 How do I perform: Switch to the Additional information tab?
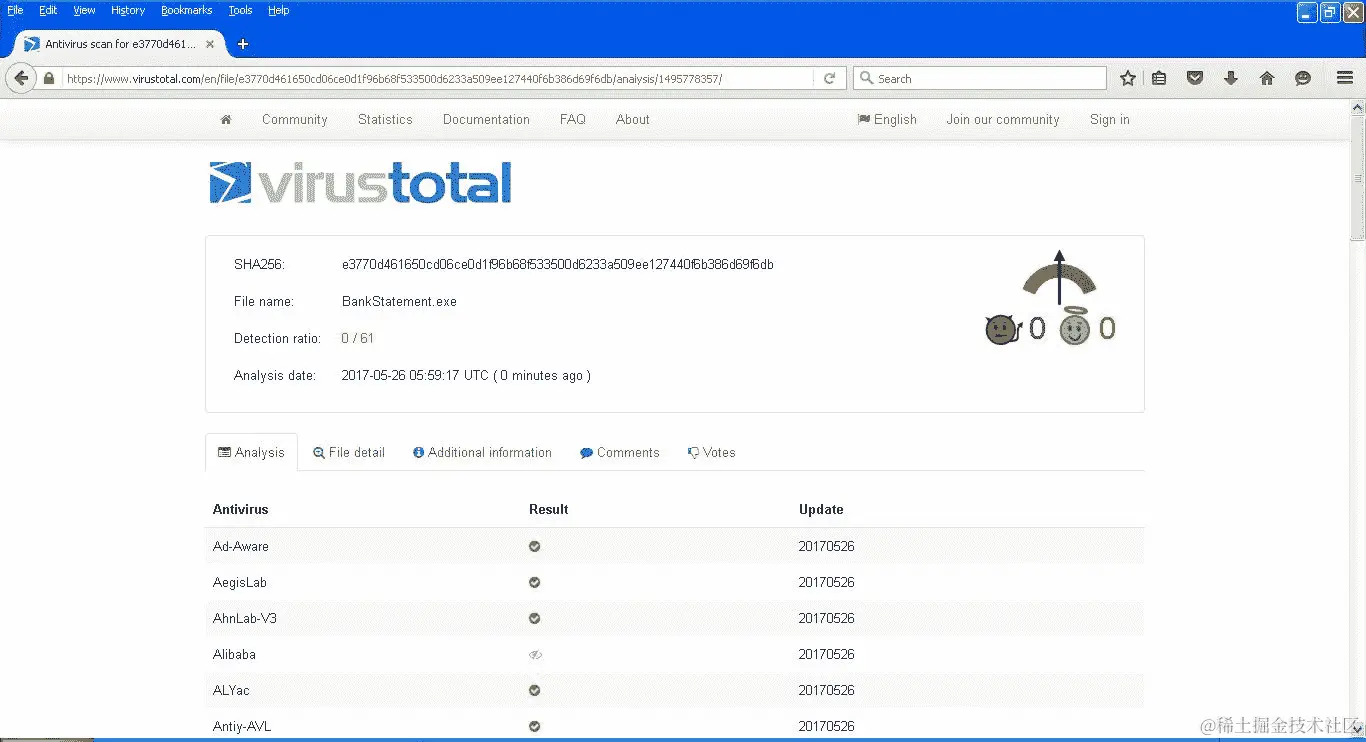[482, 452]
